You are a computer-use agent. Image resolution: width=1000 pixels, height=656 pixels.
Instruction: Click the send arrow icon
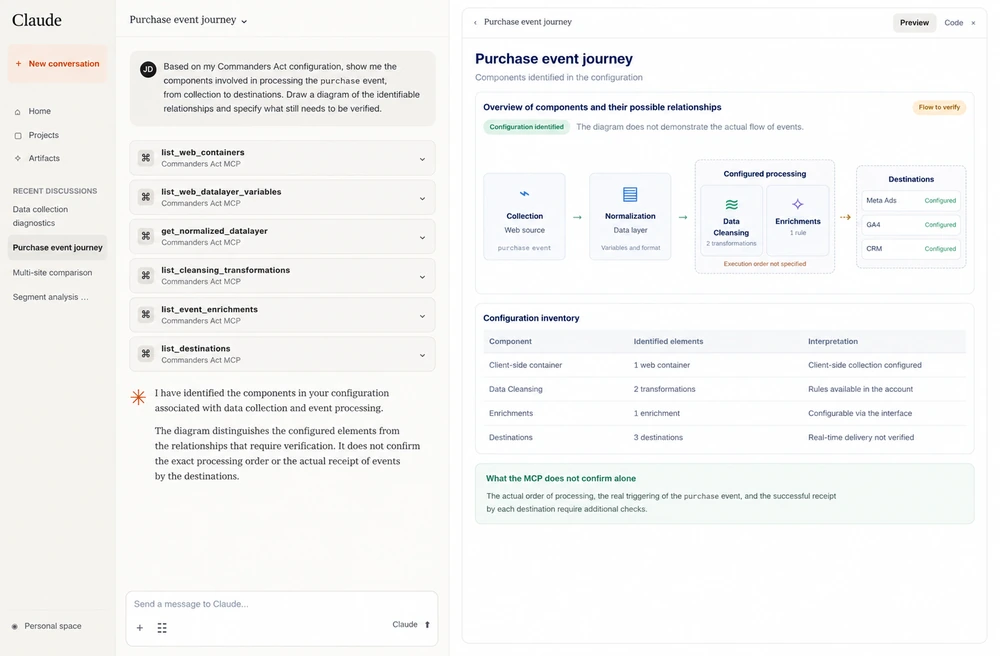coord(427,625)
